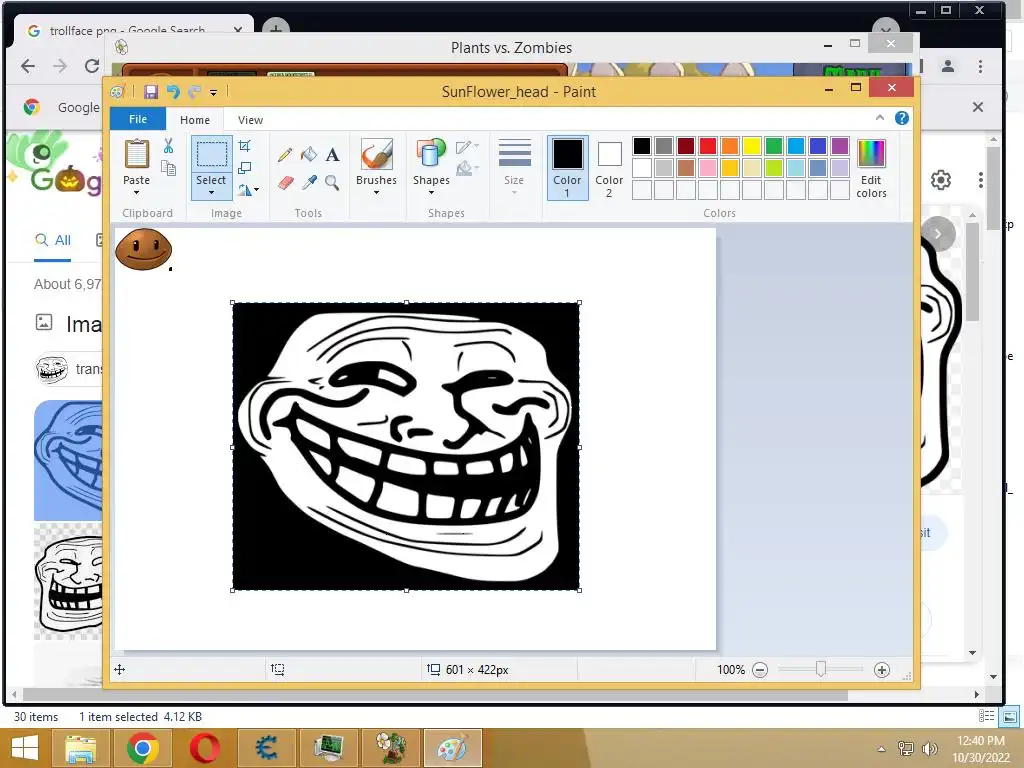Screen dimensions: 1024x768
Task: Click the Brushes tool icon
Action: pyautogui.click(x=377, y=154)
